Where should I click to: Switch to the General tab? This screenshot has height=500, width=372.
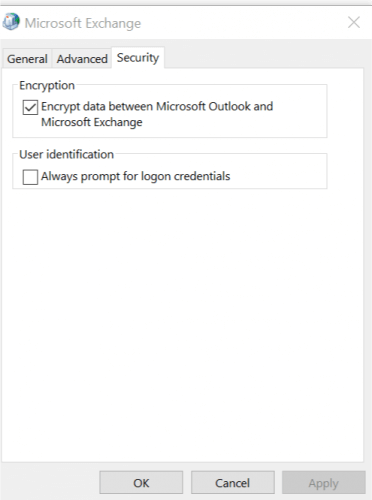click(x=27, y=59)
